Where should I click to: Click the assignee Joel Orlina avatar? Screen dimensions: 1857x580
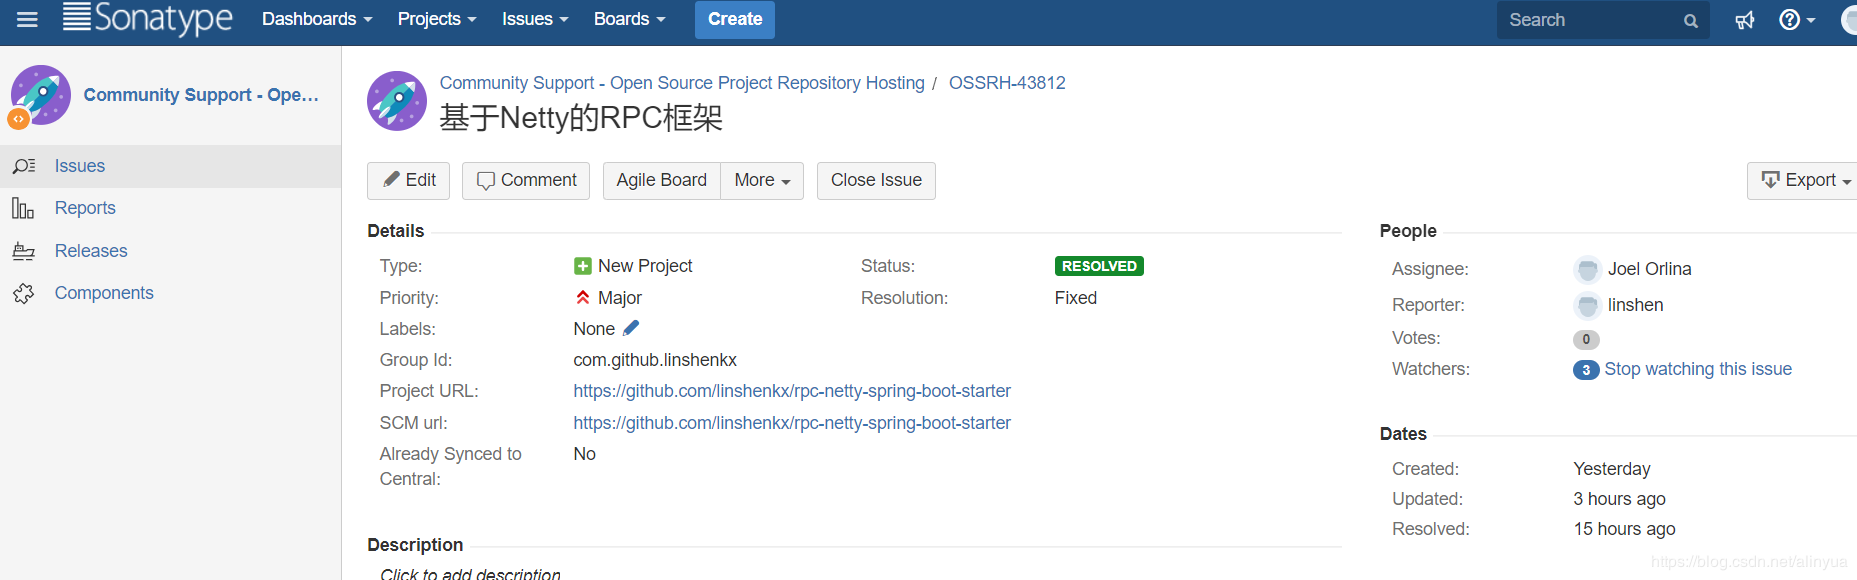coord(1587,269)
